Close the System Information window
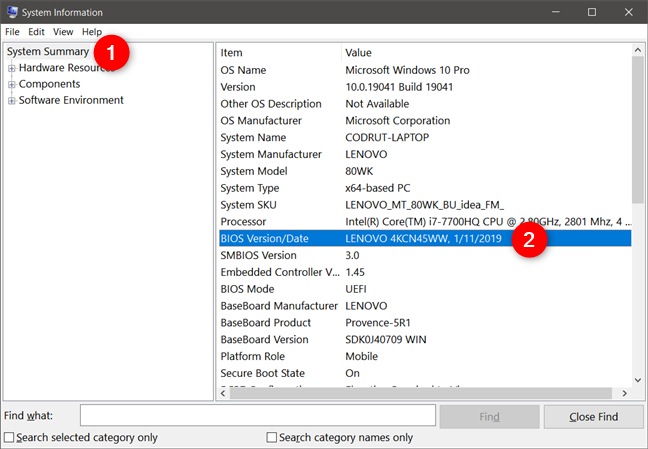The width and height of the screenshot is (648, 449). click(x=629, y=12)
